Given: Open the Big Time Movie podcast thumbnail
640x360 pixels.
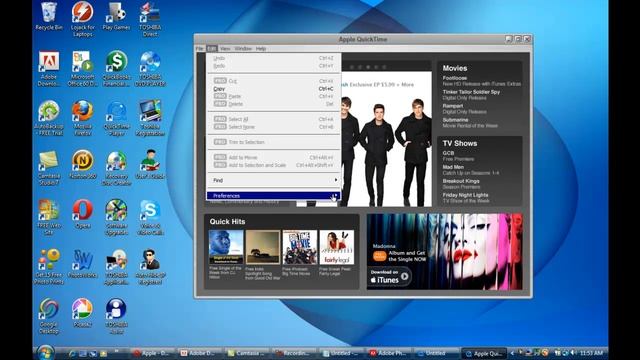Looking at the screenshot, I should (x=300, y=247).
